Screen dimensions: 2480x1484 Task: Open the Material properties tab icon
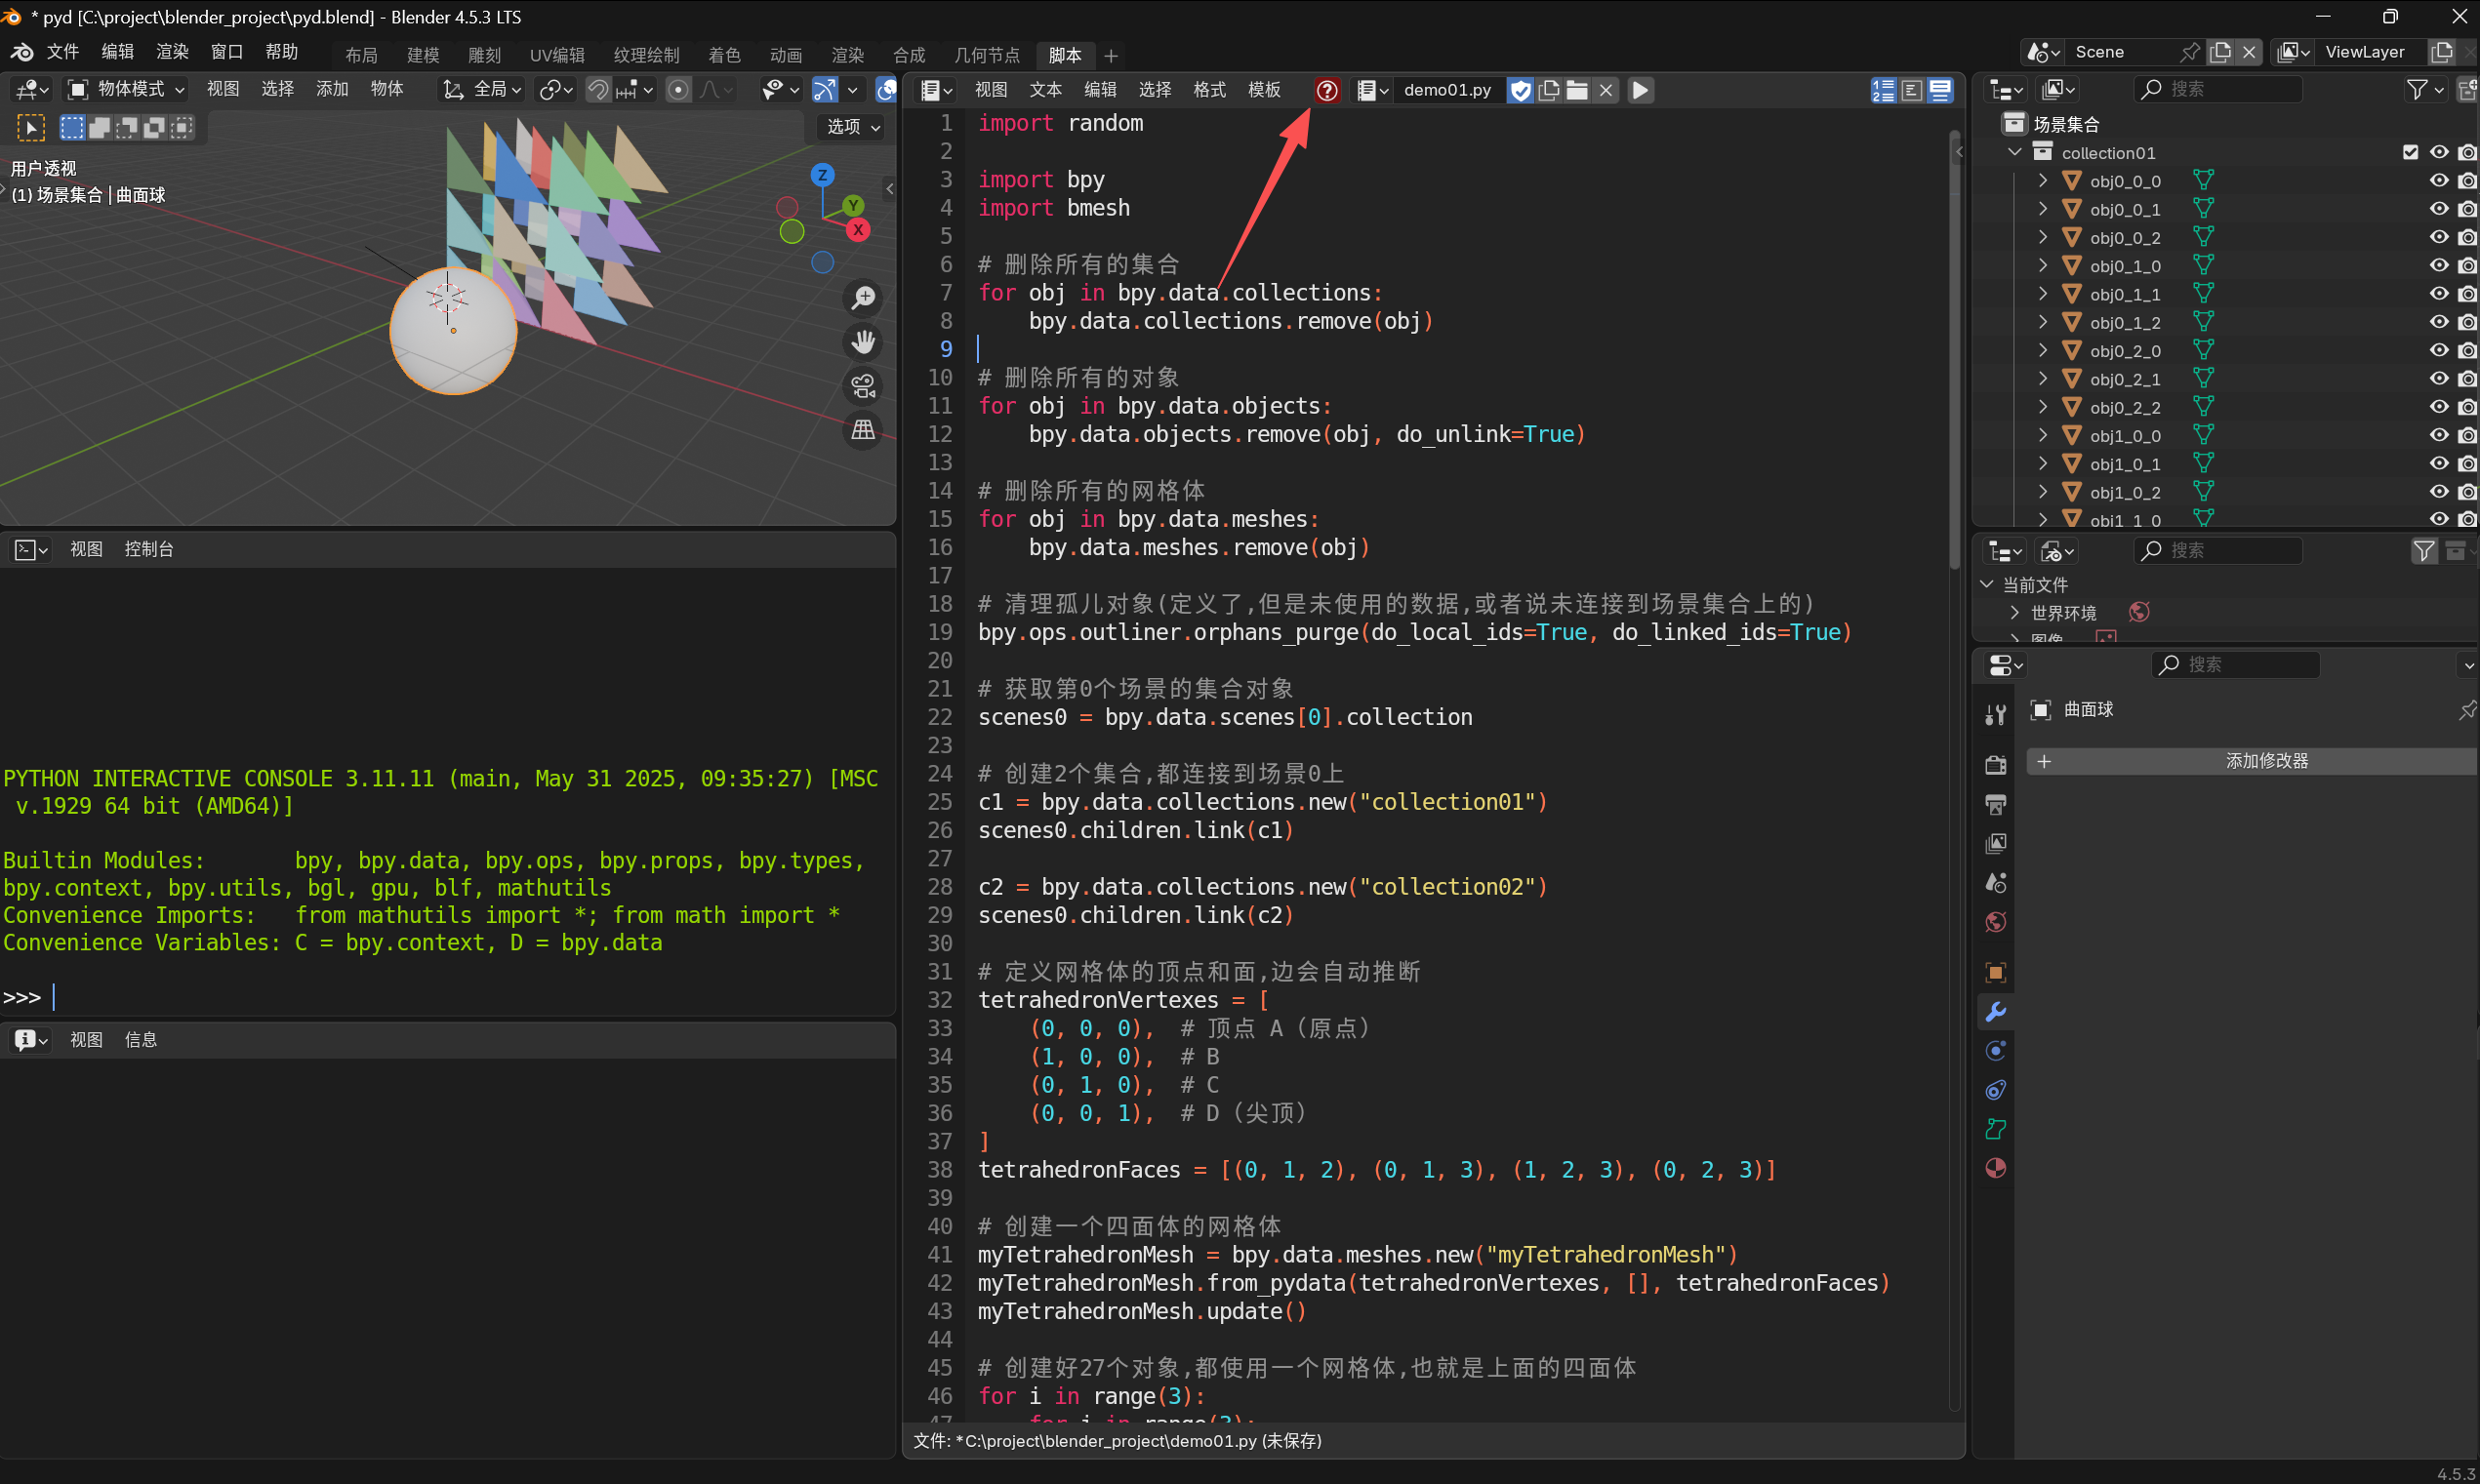[1995, 1168]
